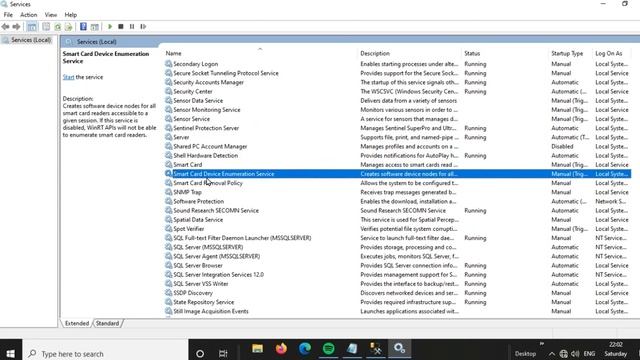The width and height of the screenshot is (640, 360).
Task: Sort by the Description column header
Action: click(375, 53)
